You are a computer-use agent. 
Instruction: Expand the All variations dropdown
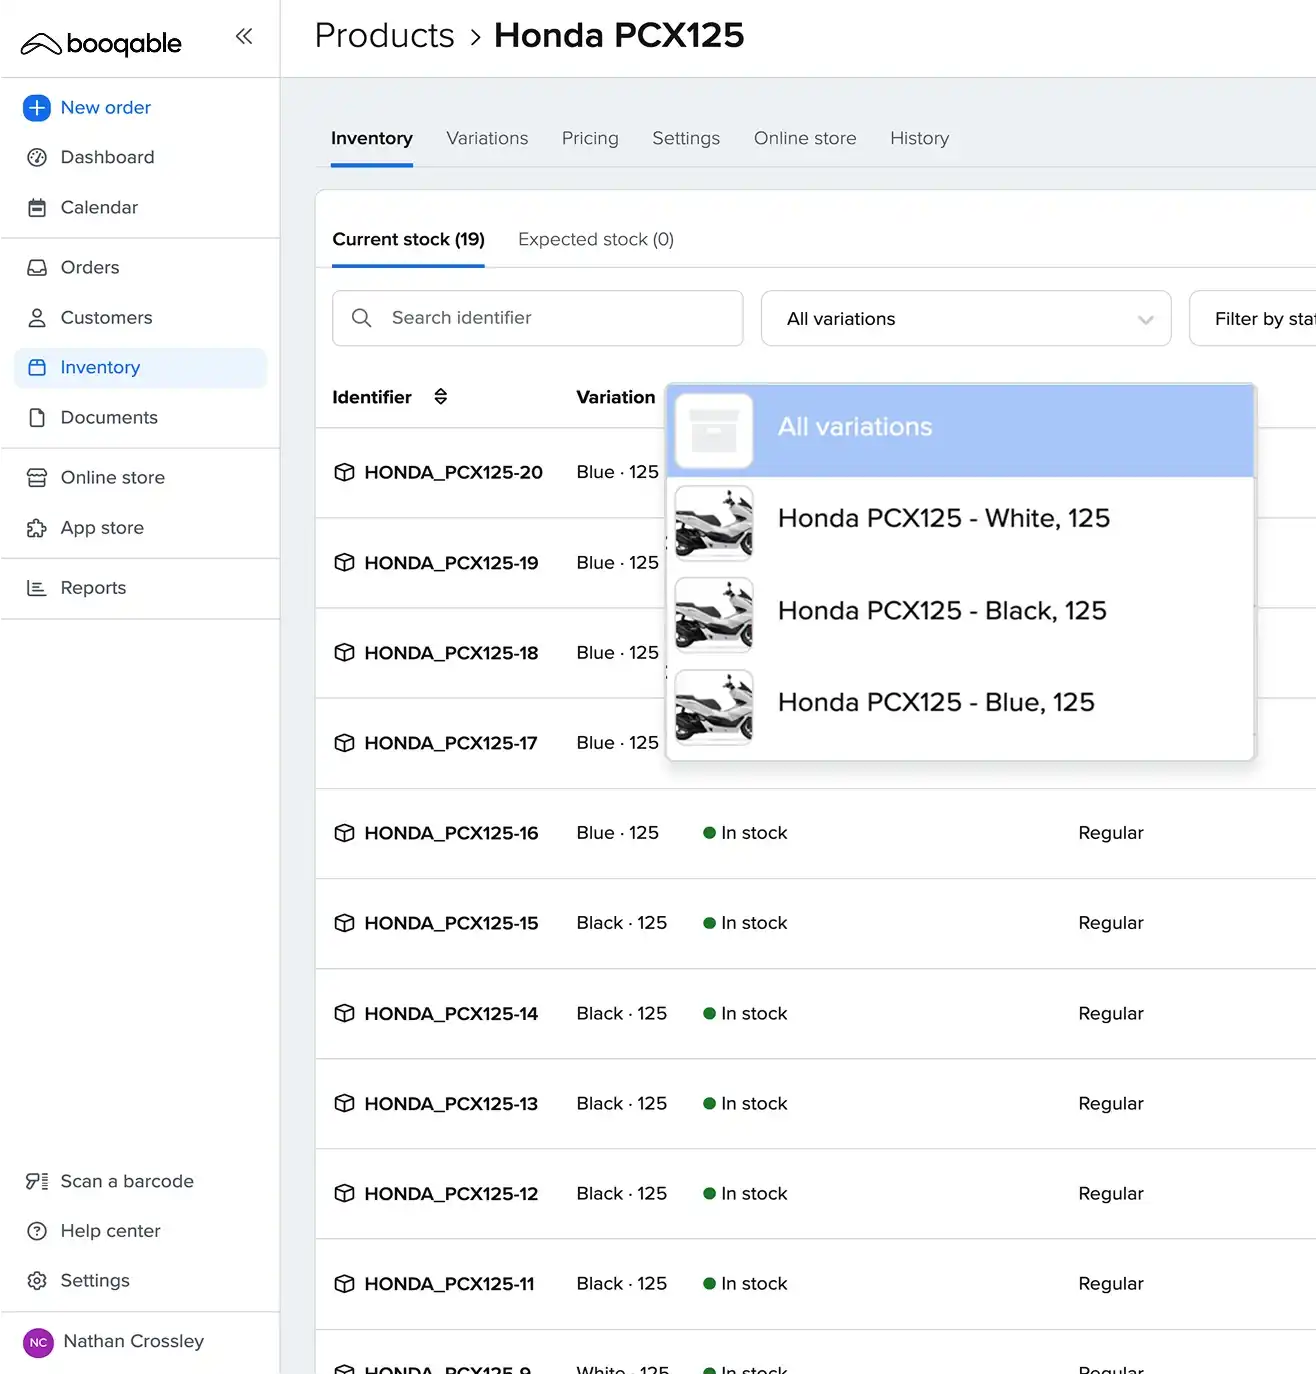pos(965,319)
